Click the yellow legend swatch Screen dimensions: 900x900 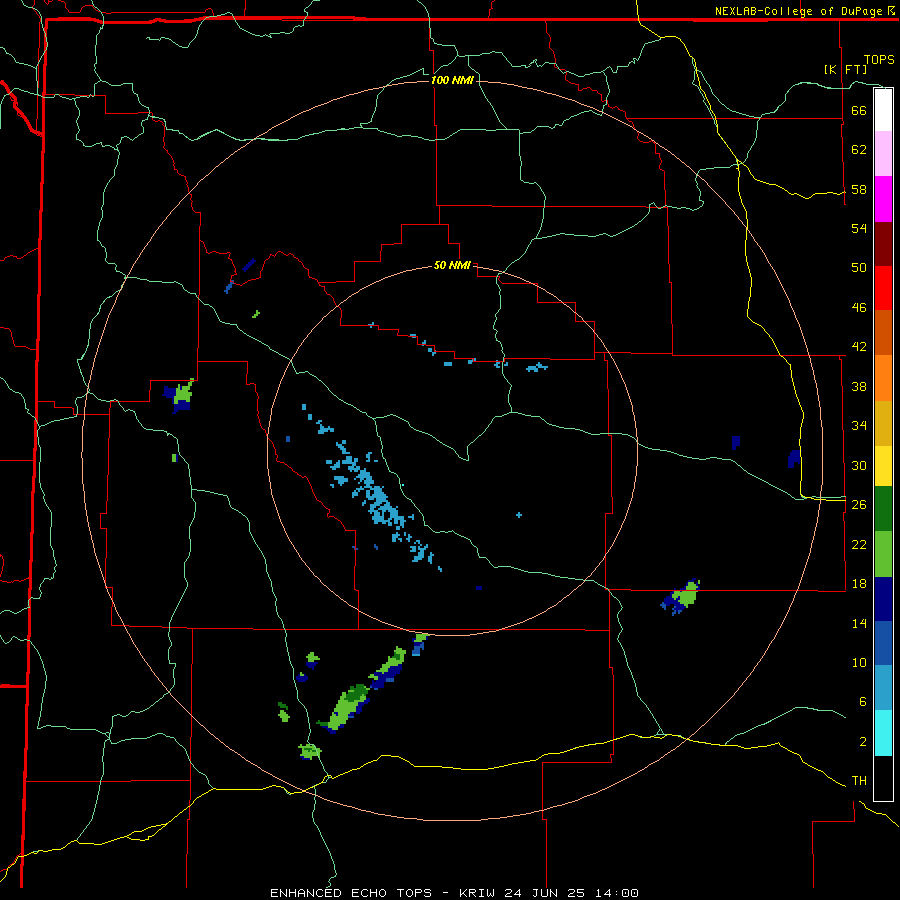pos(883,466)
